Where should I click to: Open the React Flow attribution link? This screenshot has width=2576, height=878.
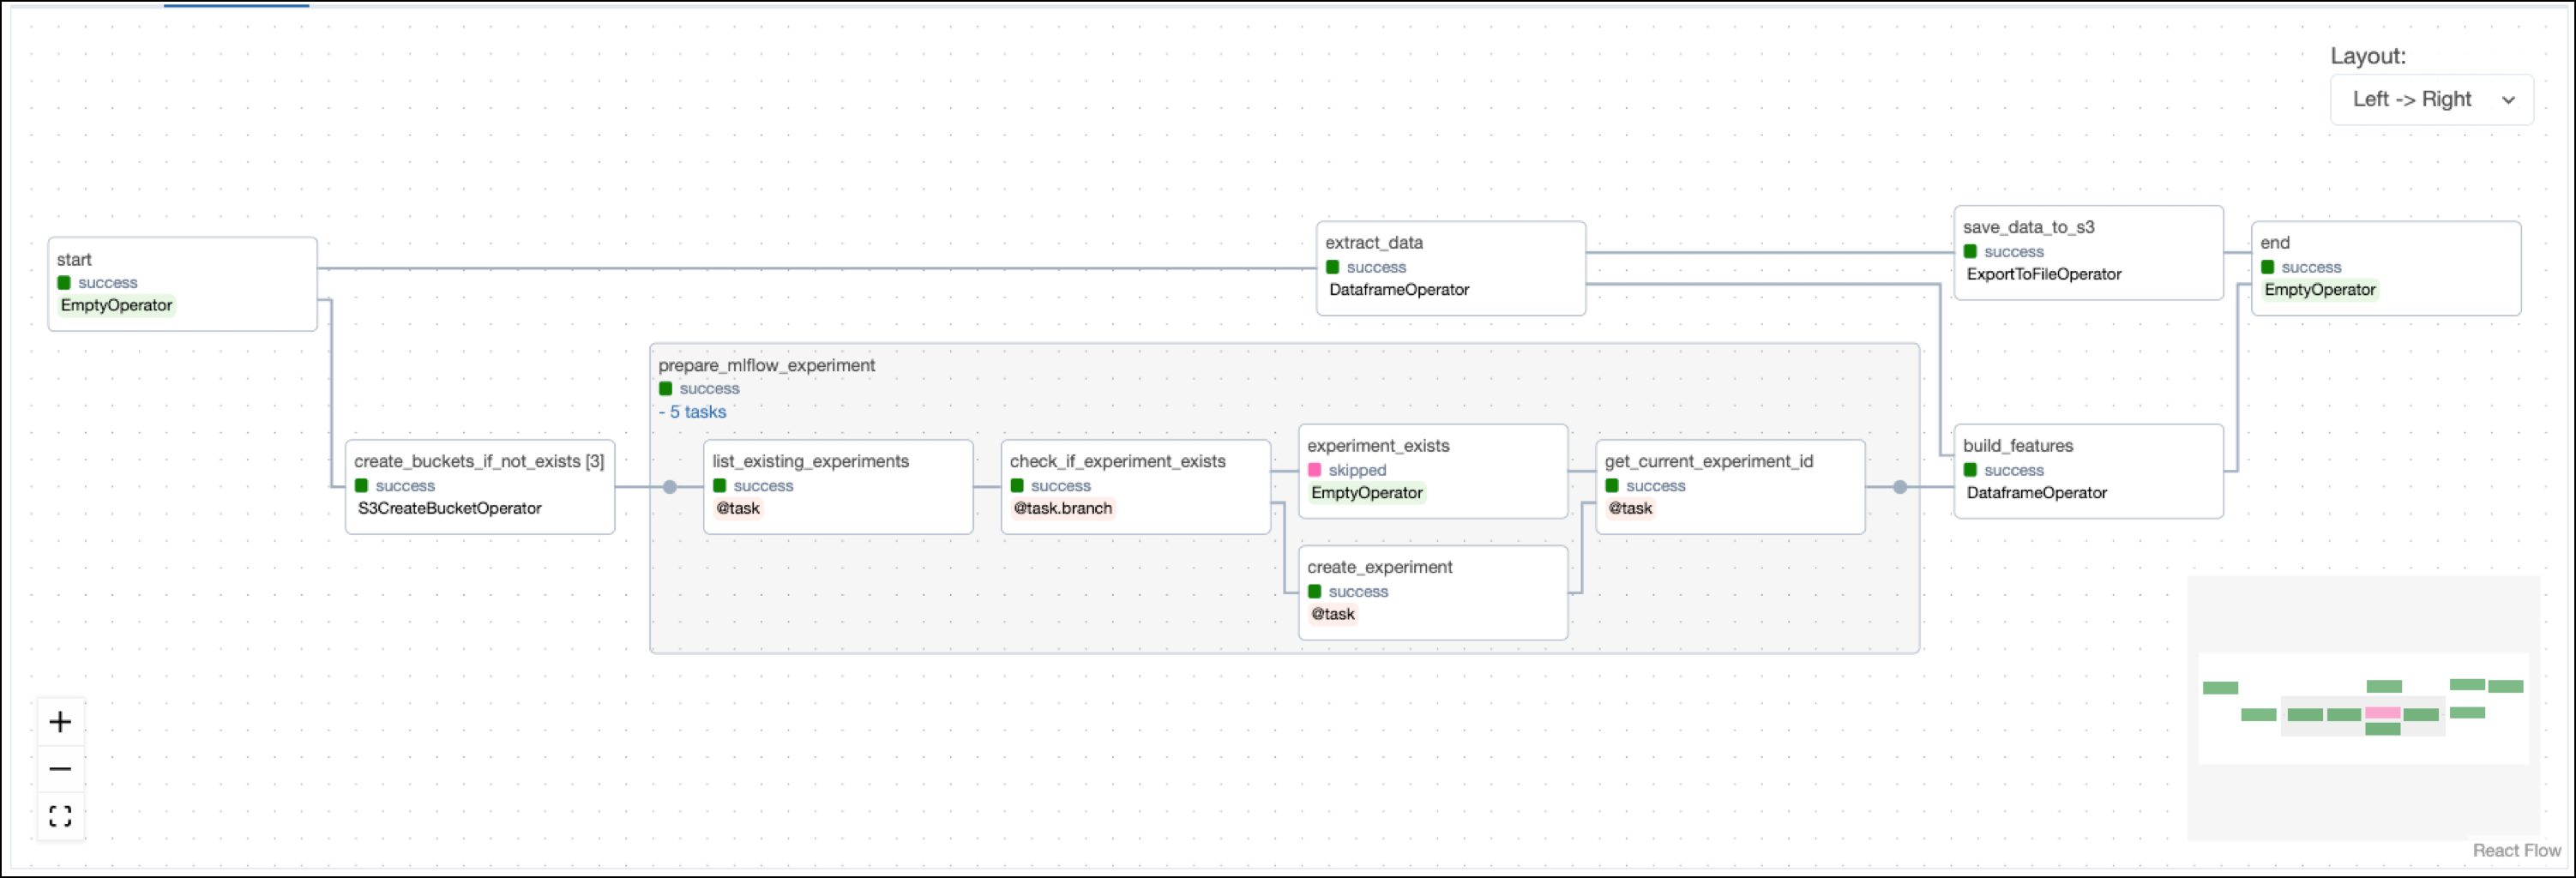2517,850
